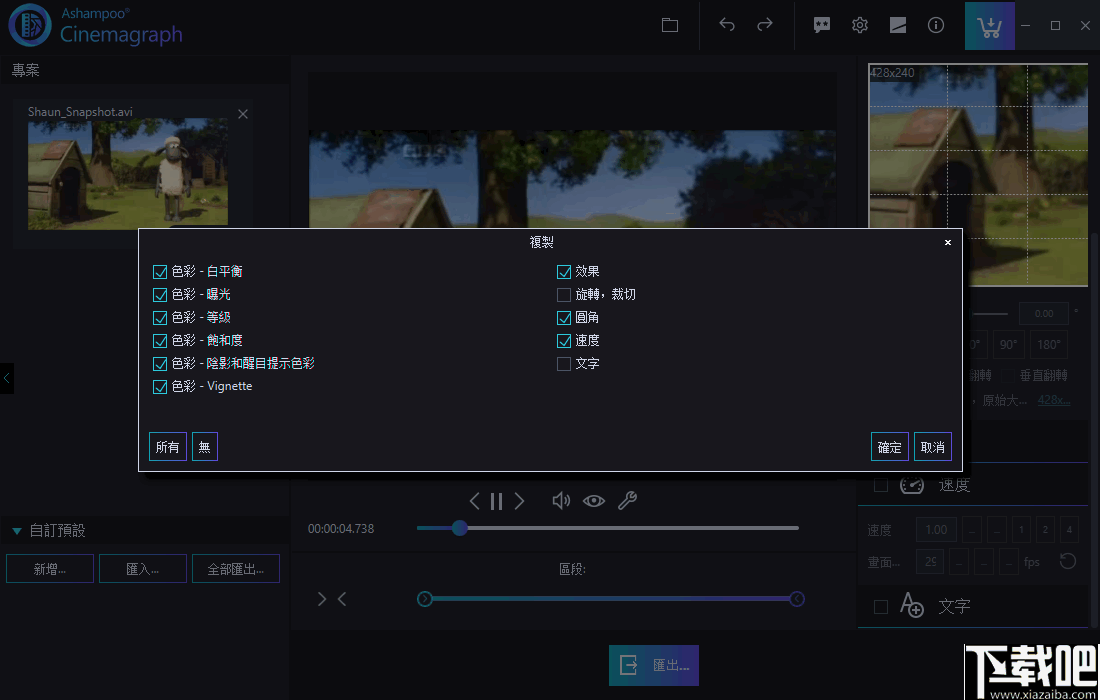Pause the video playback
Viewport: 1100px width, 700px height.
click(497, 500)
